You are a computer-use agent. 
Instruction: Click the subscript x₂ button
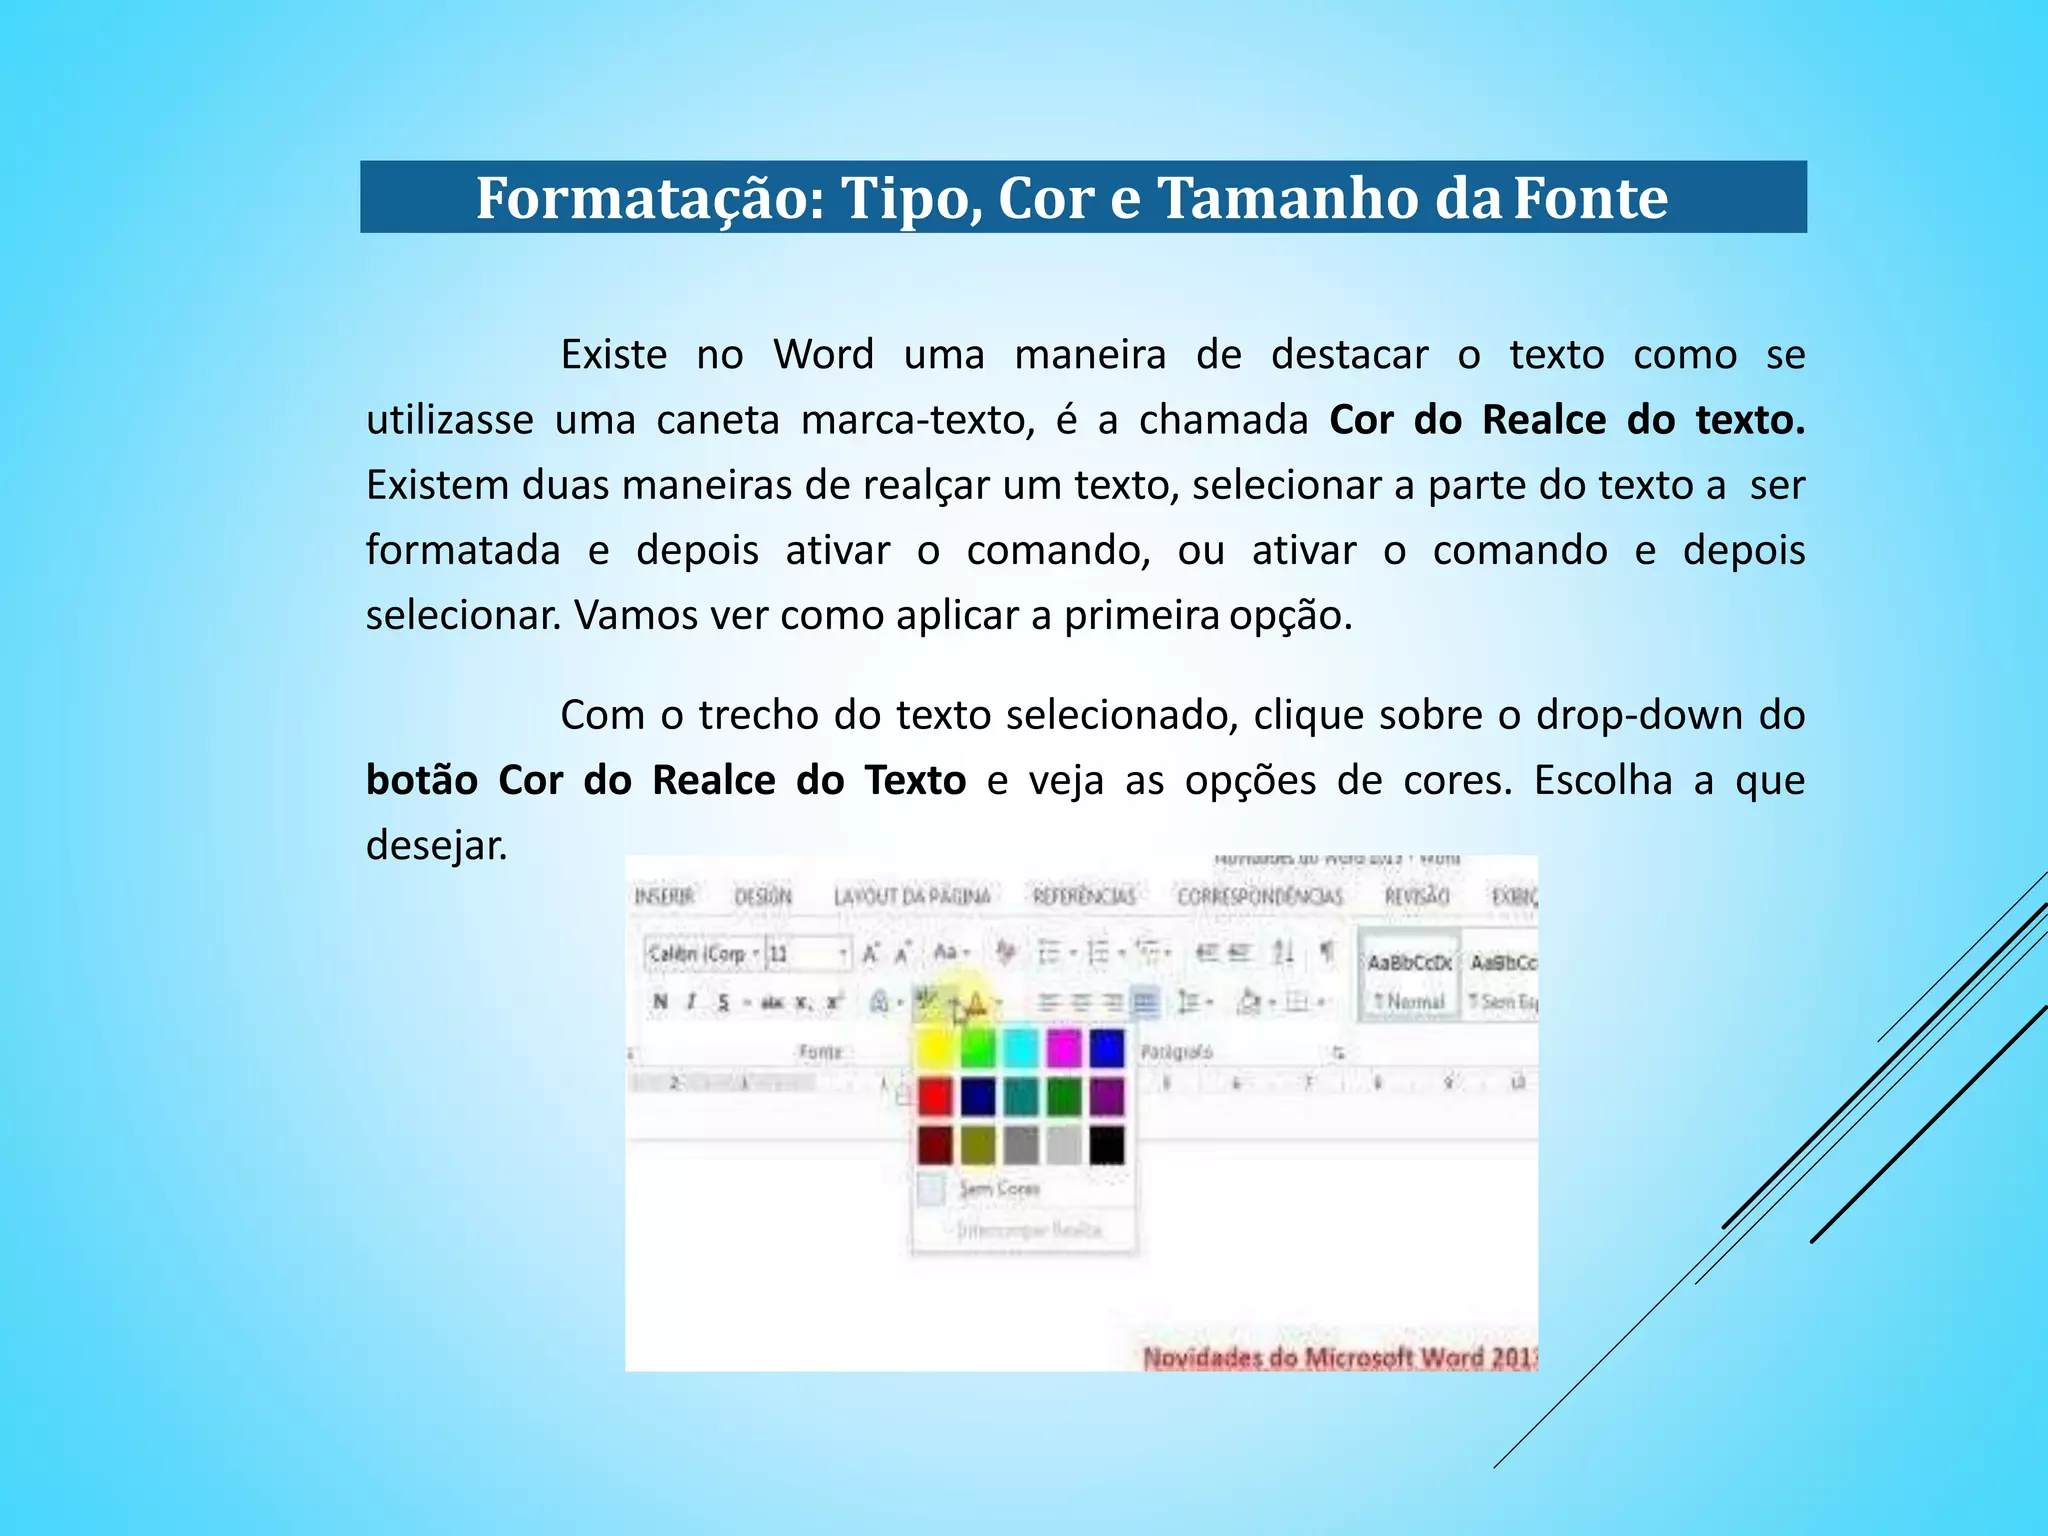point(803,1003)
